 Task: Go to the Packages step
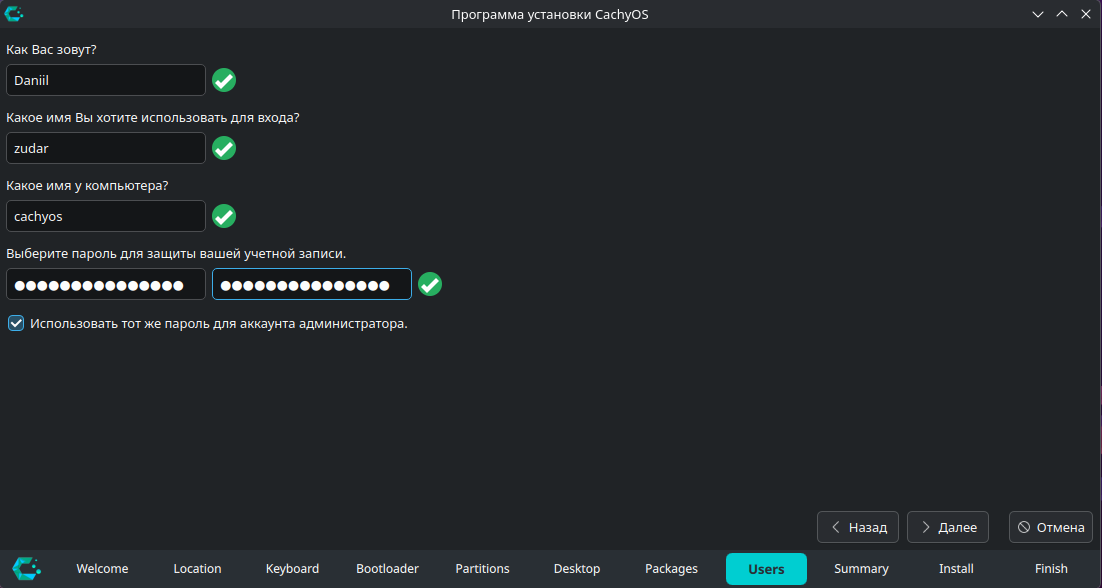click(x=671, y=568)
